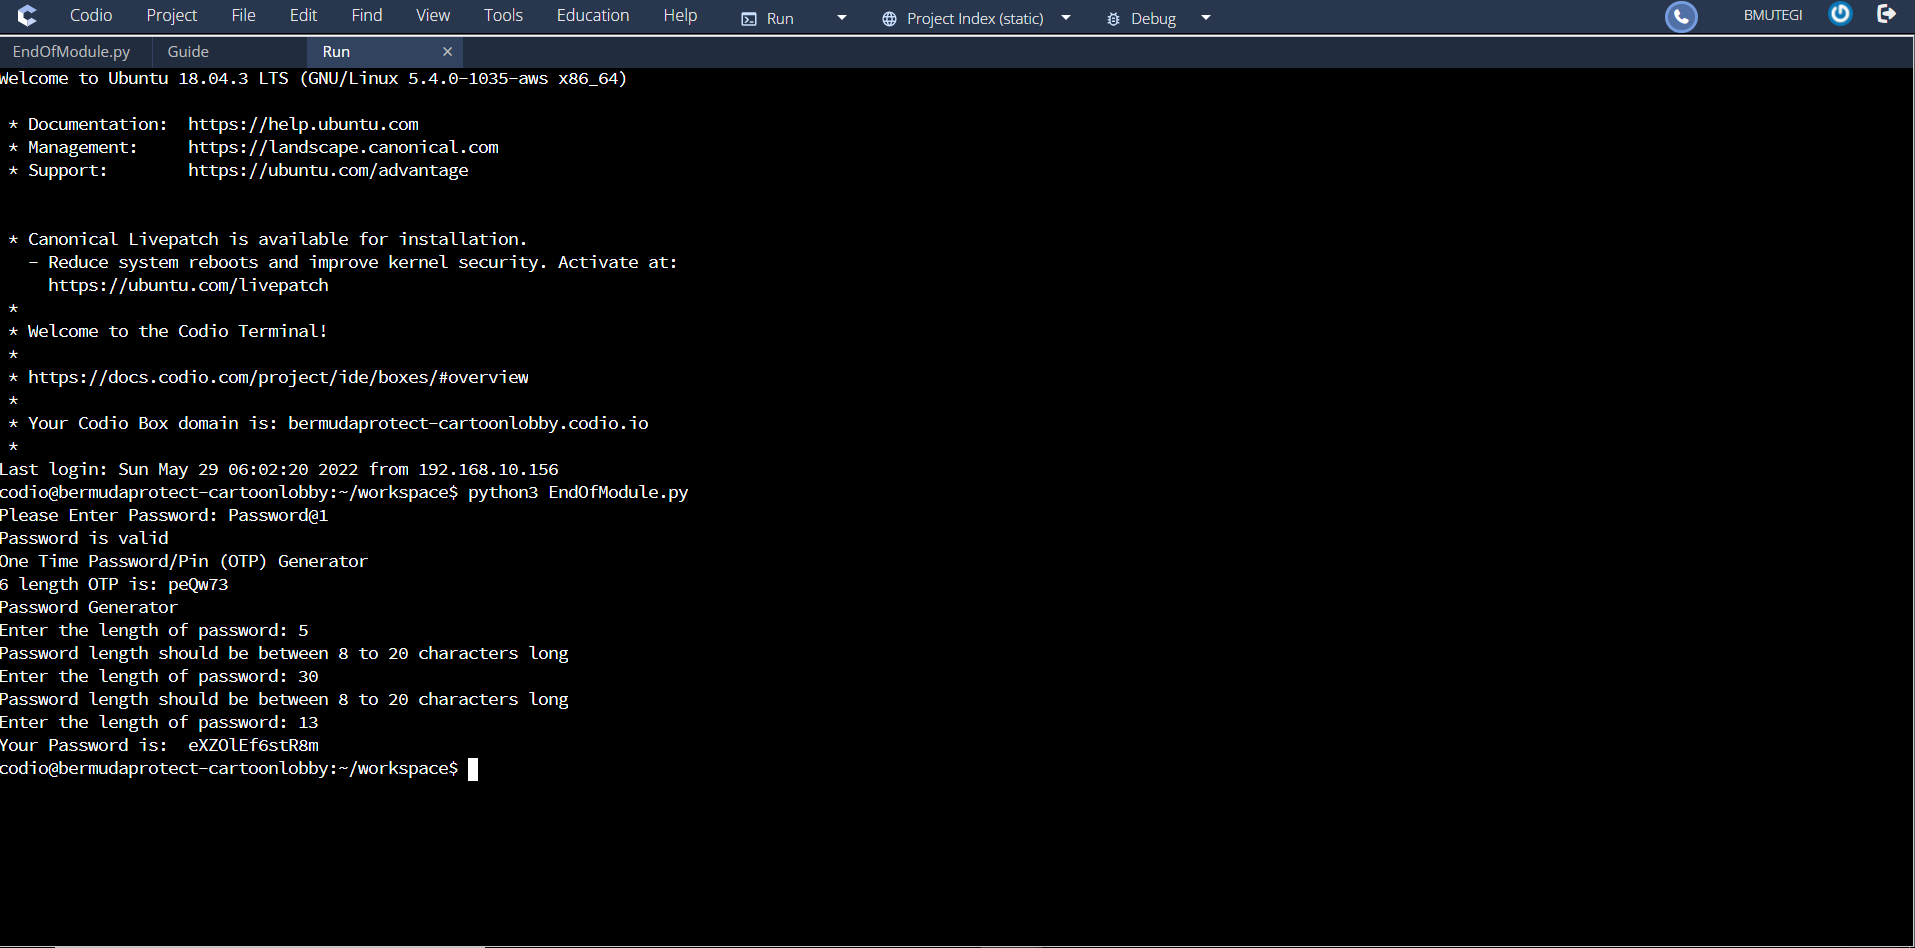Click the Codio logo icon
Image resolution: width=1915 pixels, height=948 pixels.
(27, 16)
